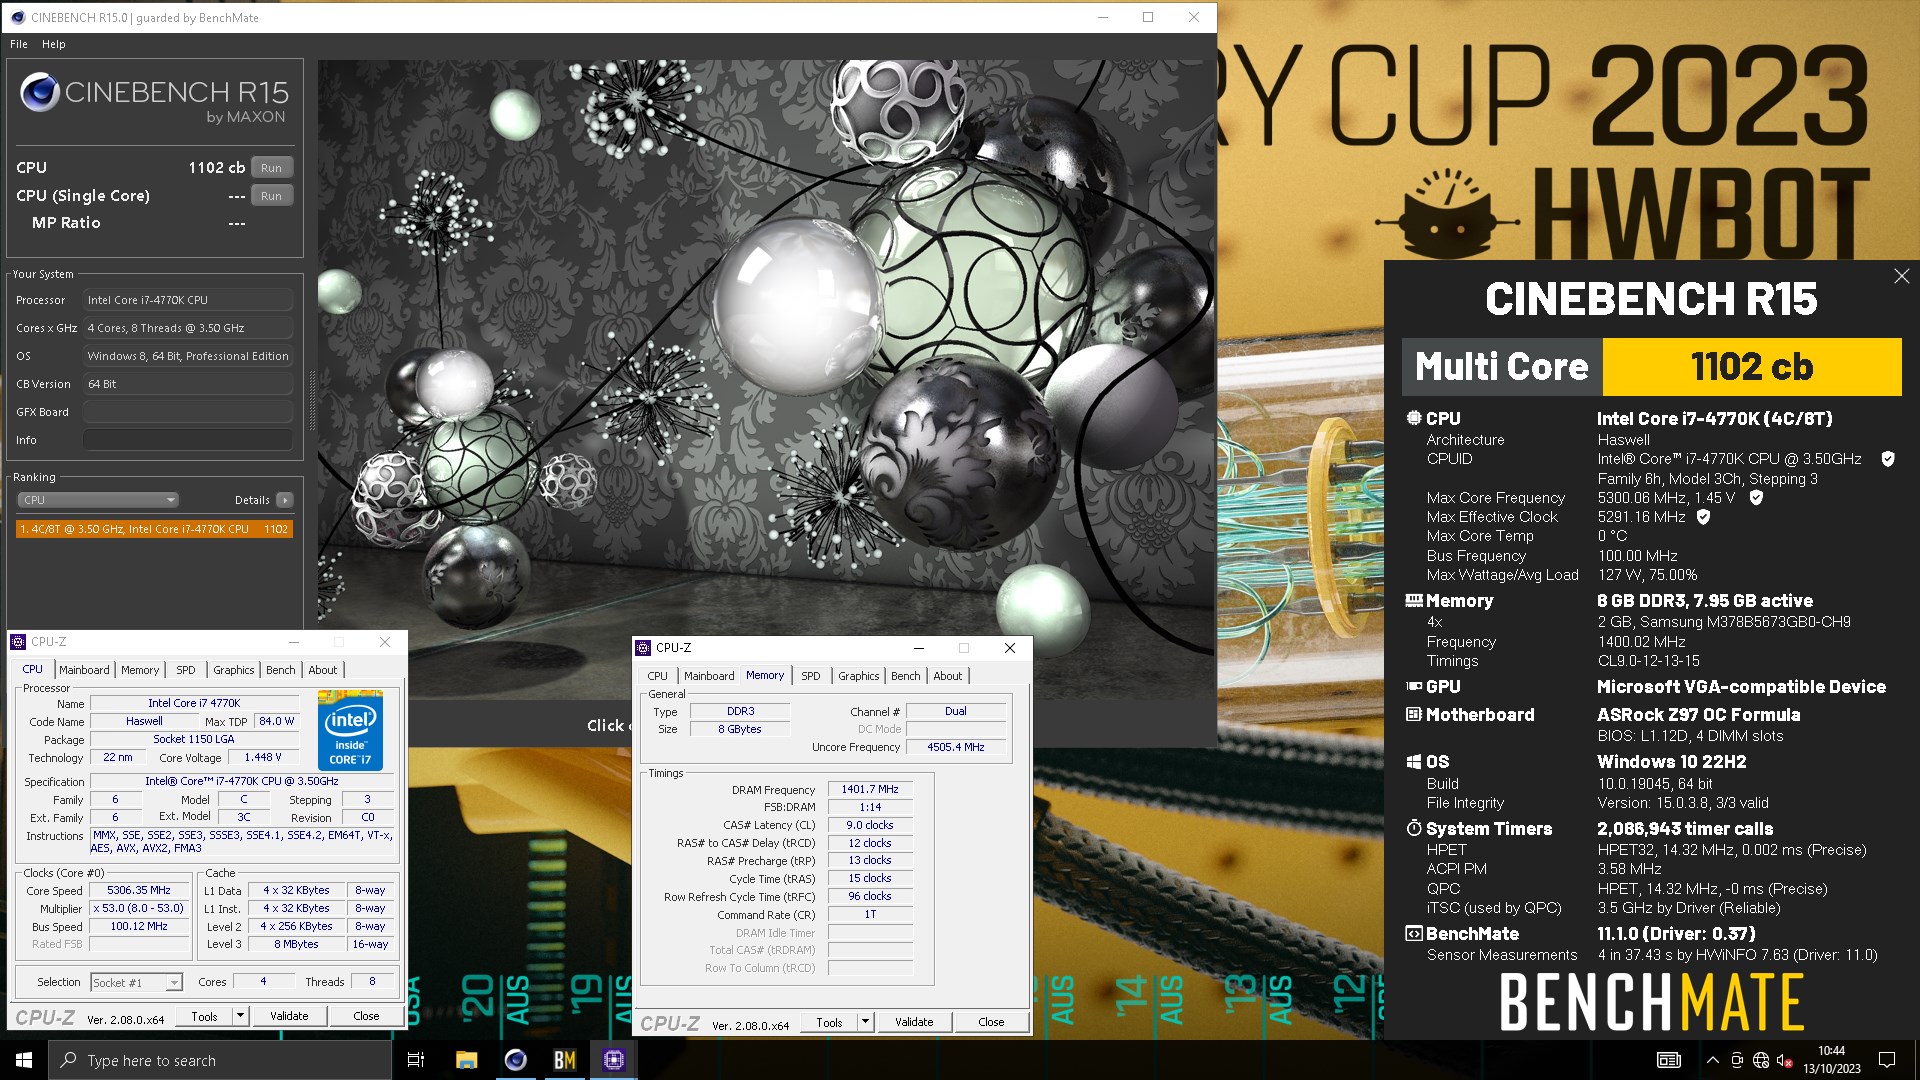Open Mainboard tab in right CPU-Z window
1920x1080 pixels.
pyautogui.click(x=709, y=676)
